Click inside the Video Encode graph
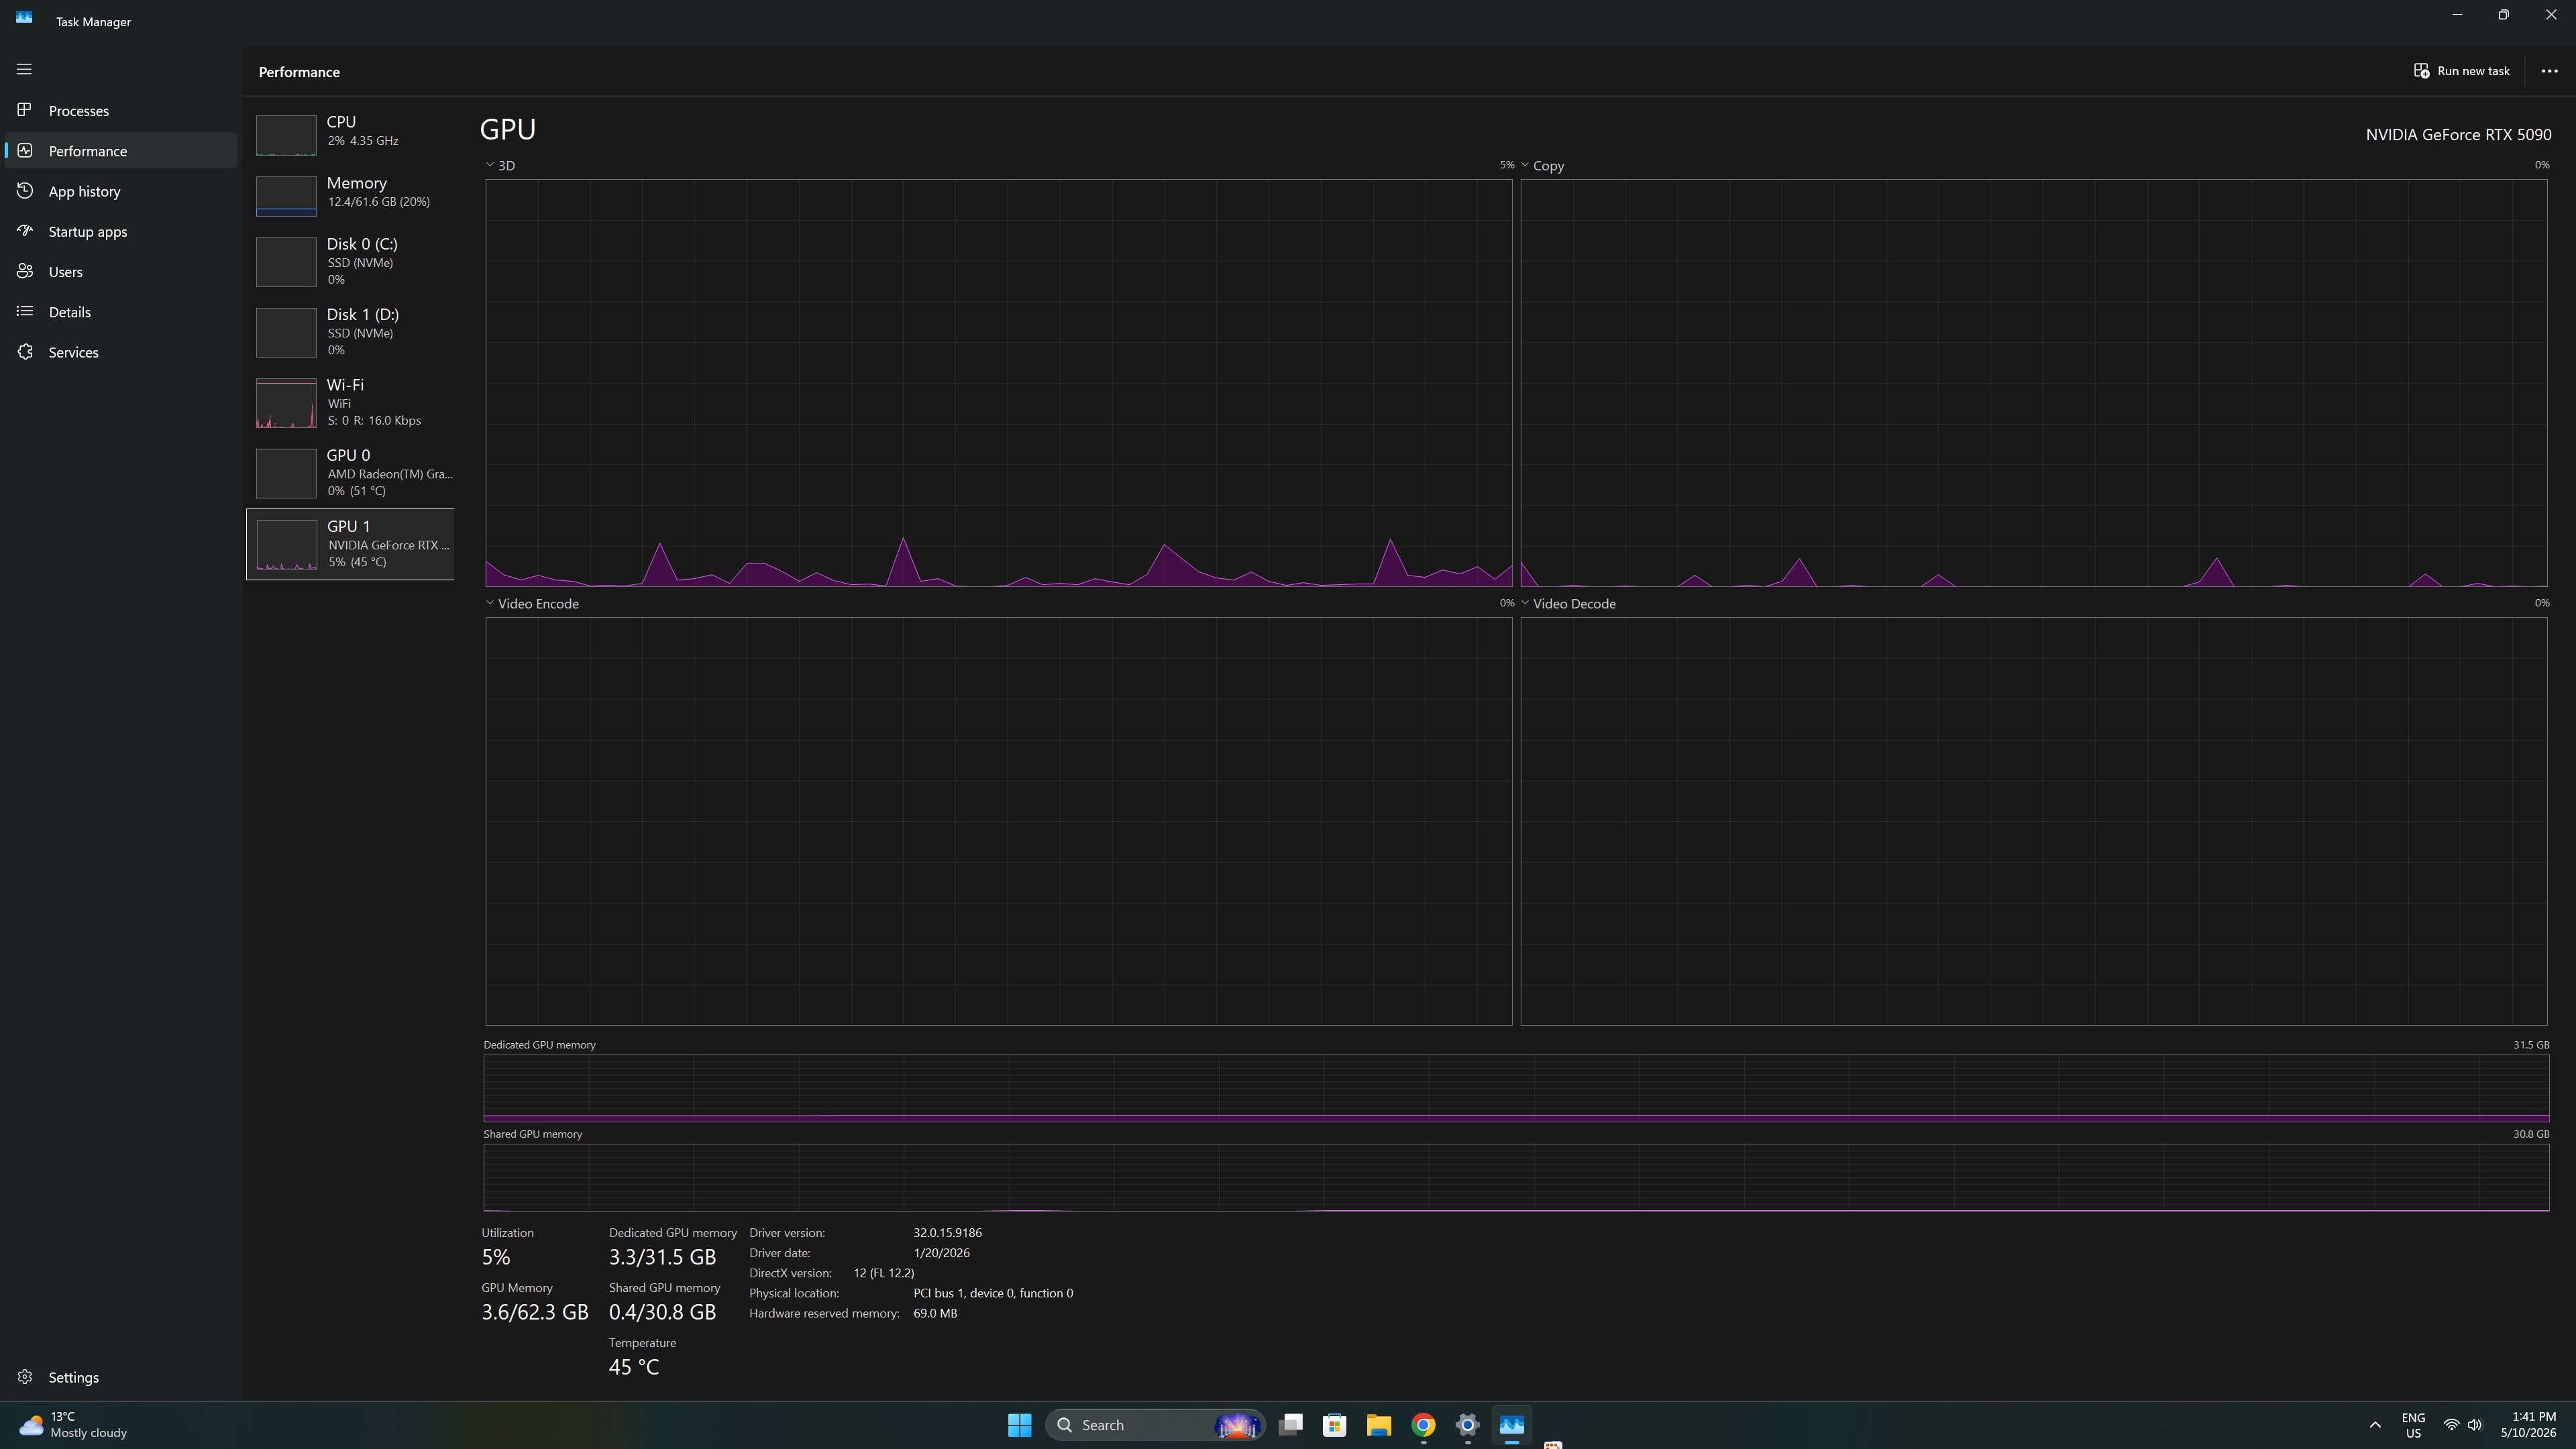Screen dimensions: 2576x1449 [999, 821]
